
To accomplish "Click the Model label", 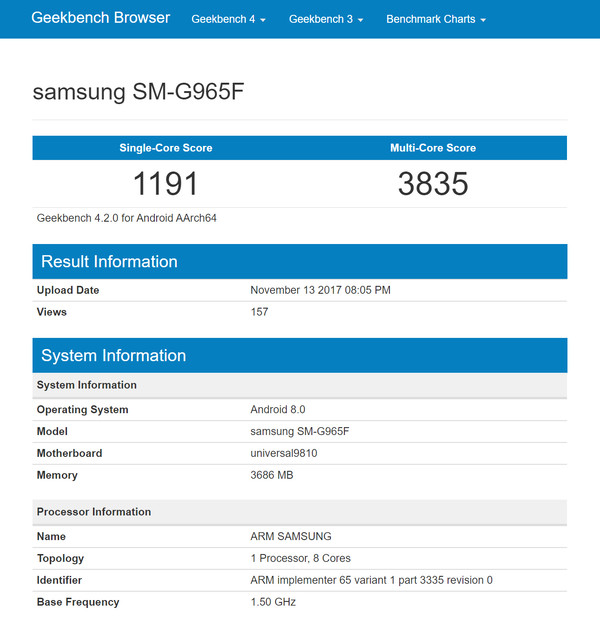I will 52,431.
